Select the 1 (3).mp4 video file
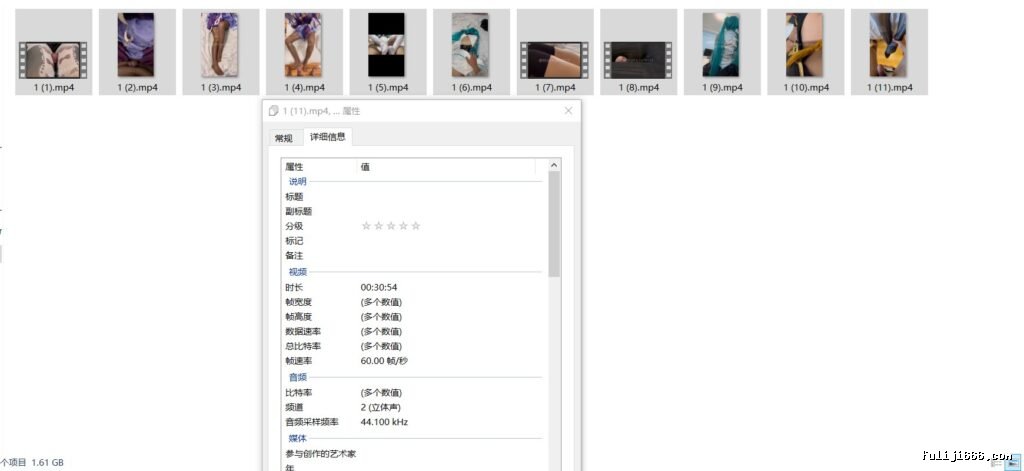1024x471 pixels. tap(221, 52)
